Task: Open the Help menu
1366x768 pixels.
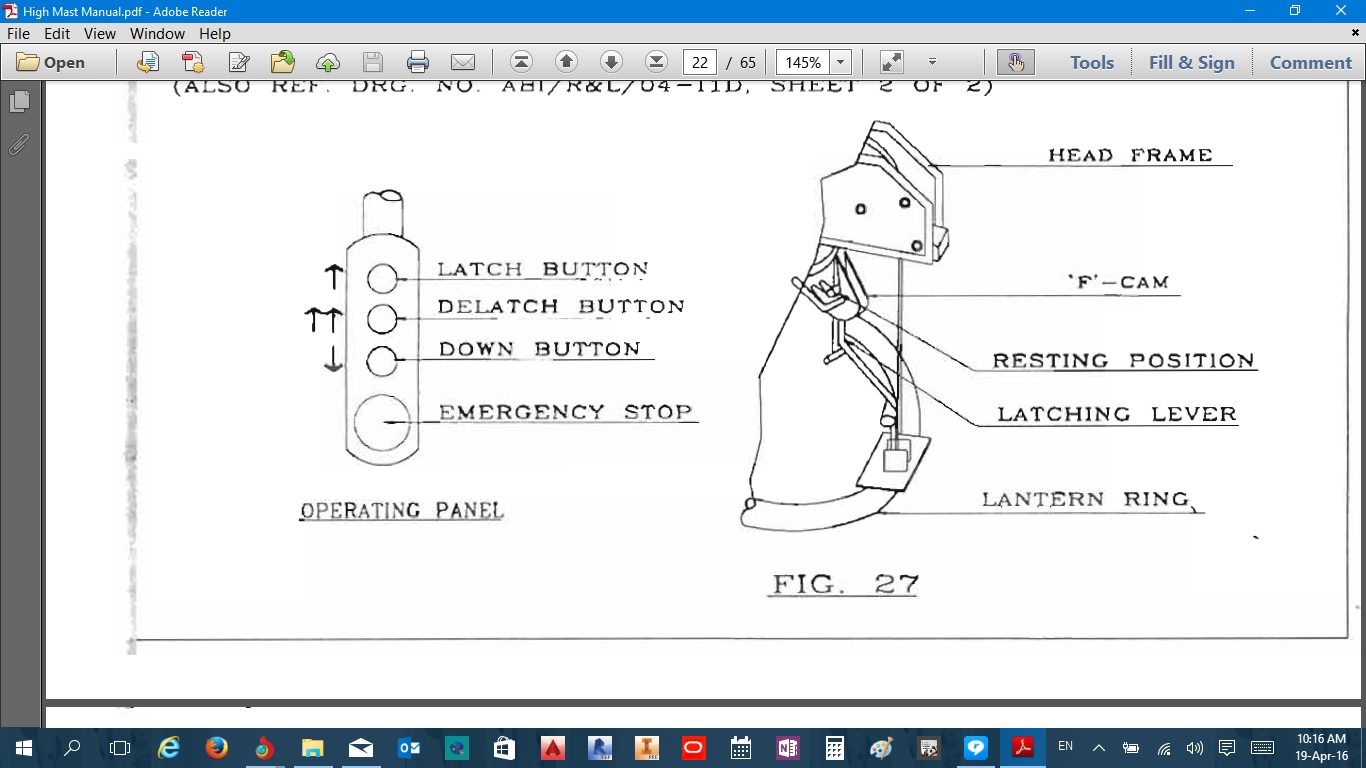Action: [x=215, y=33]
